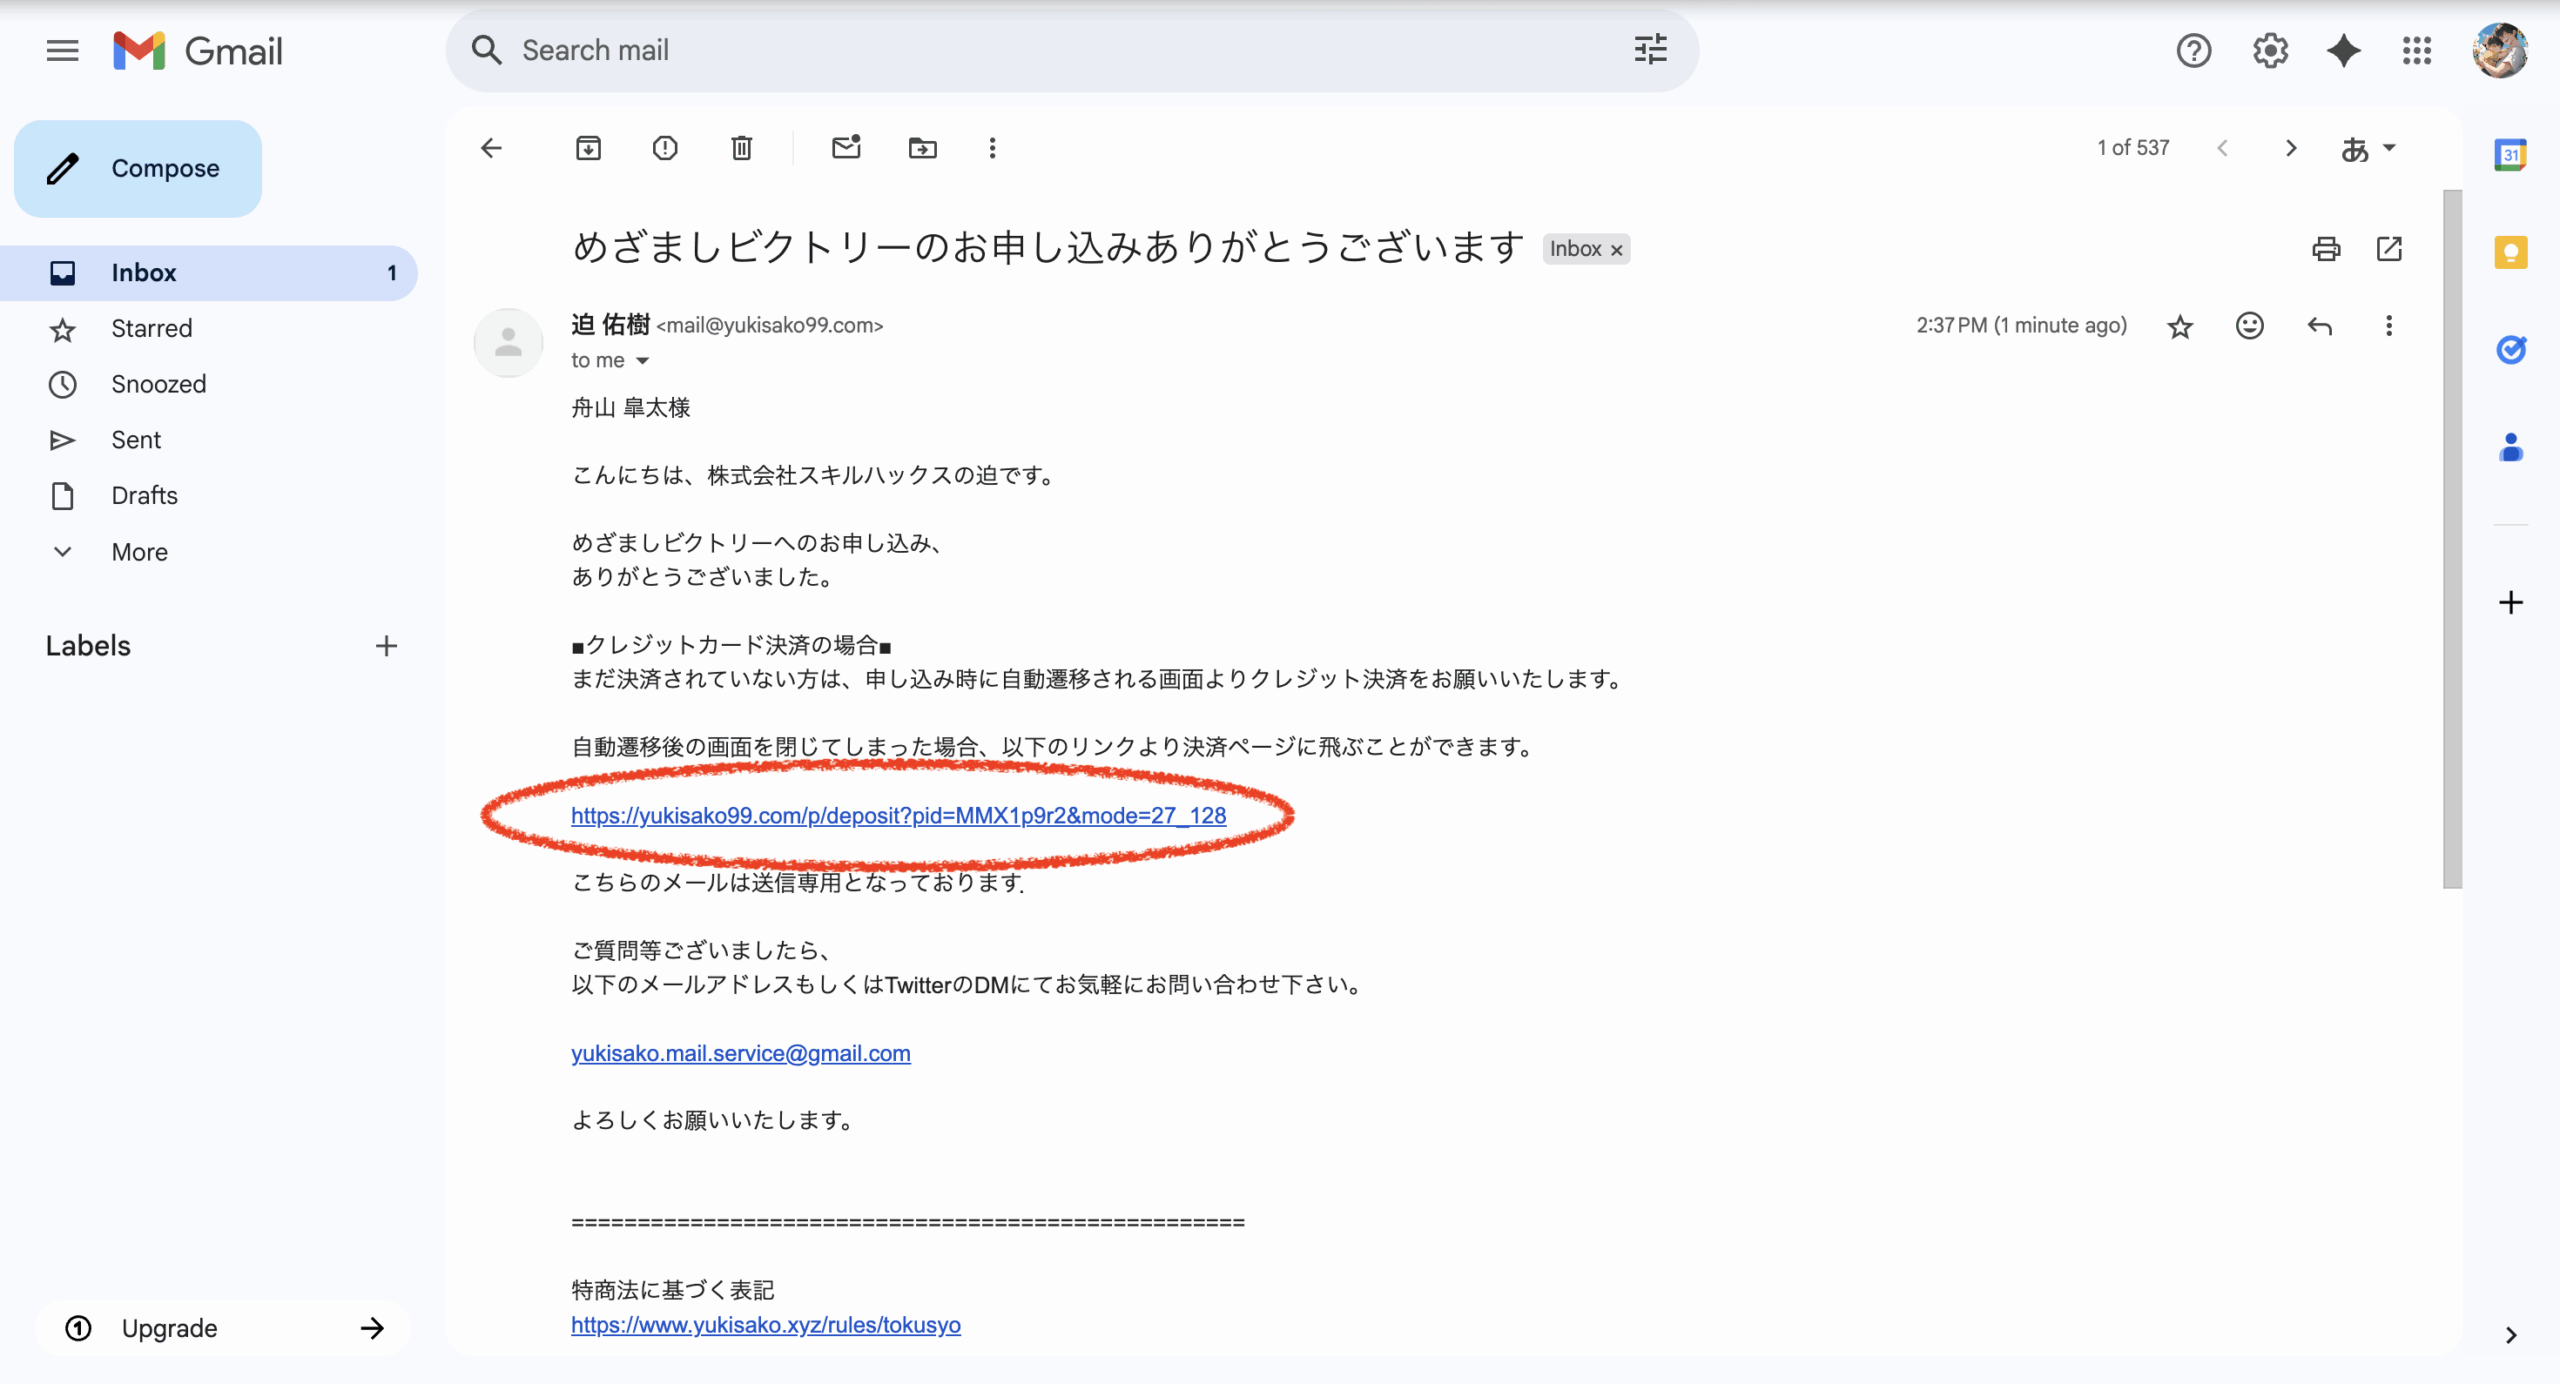Report this email as spam
Screen dimensions: 2560x1384
(x=665, y=148)
